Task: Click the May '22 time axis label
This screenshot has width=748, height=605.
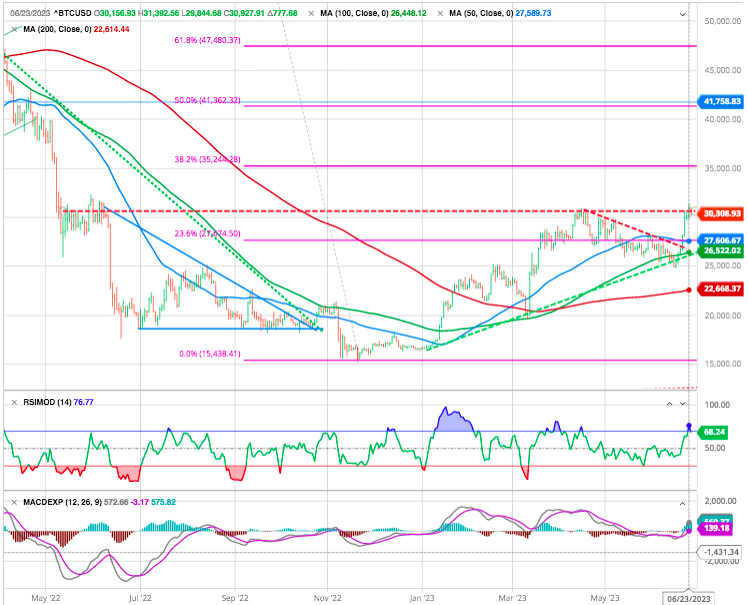Action: pos(46,598)
